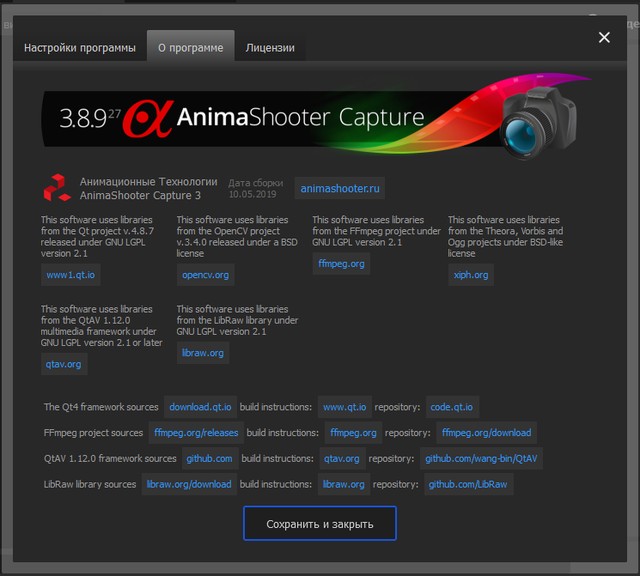Open the code.qt.io repository link

[x=452, y=407]
